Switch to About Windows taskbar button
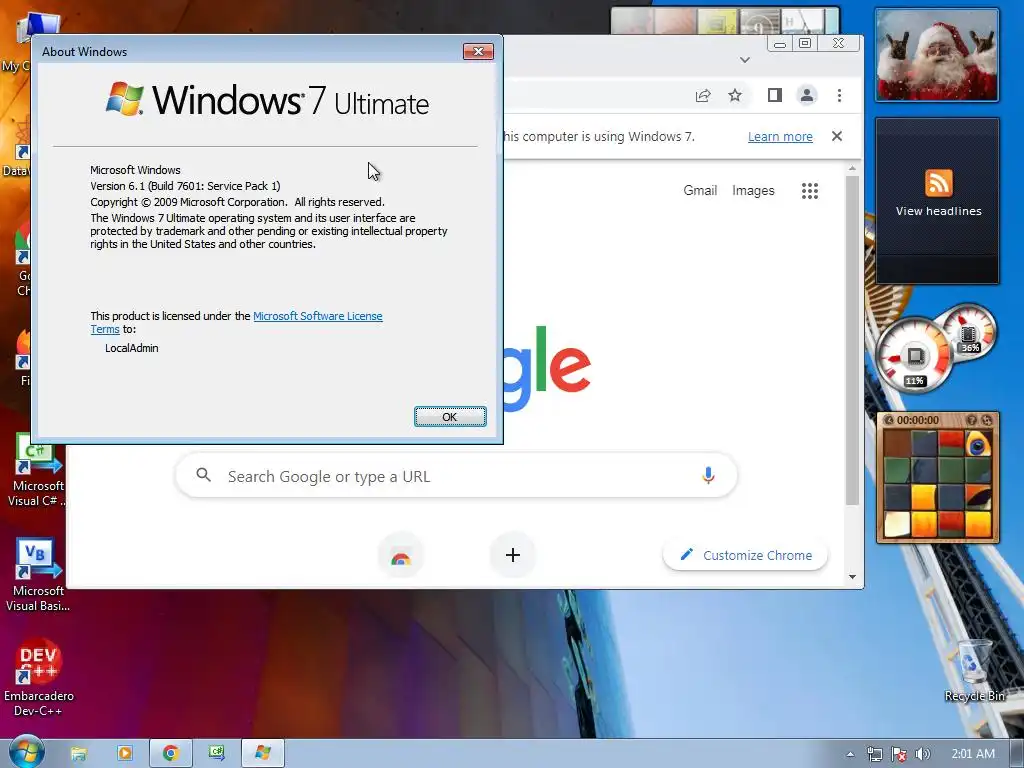 (x=263, y=753)
